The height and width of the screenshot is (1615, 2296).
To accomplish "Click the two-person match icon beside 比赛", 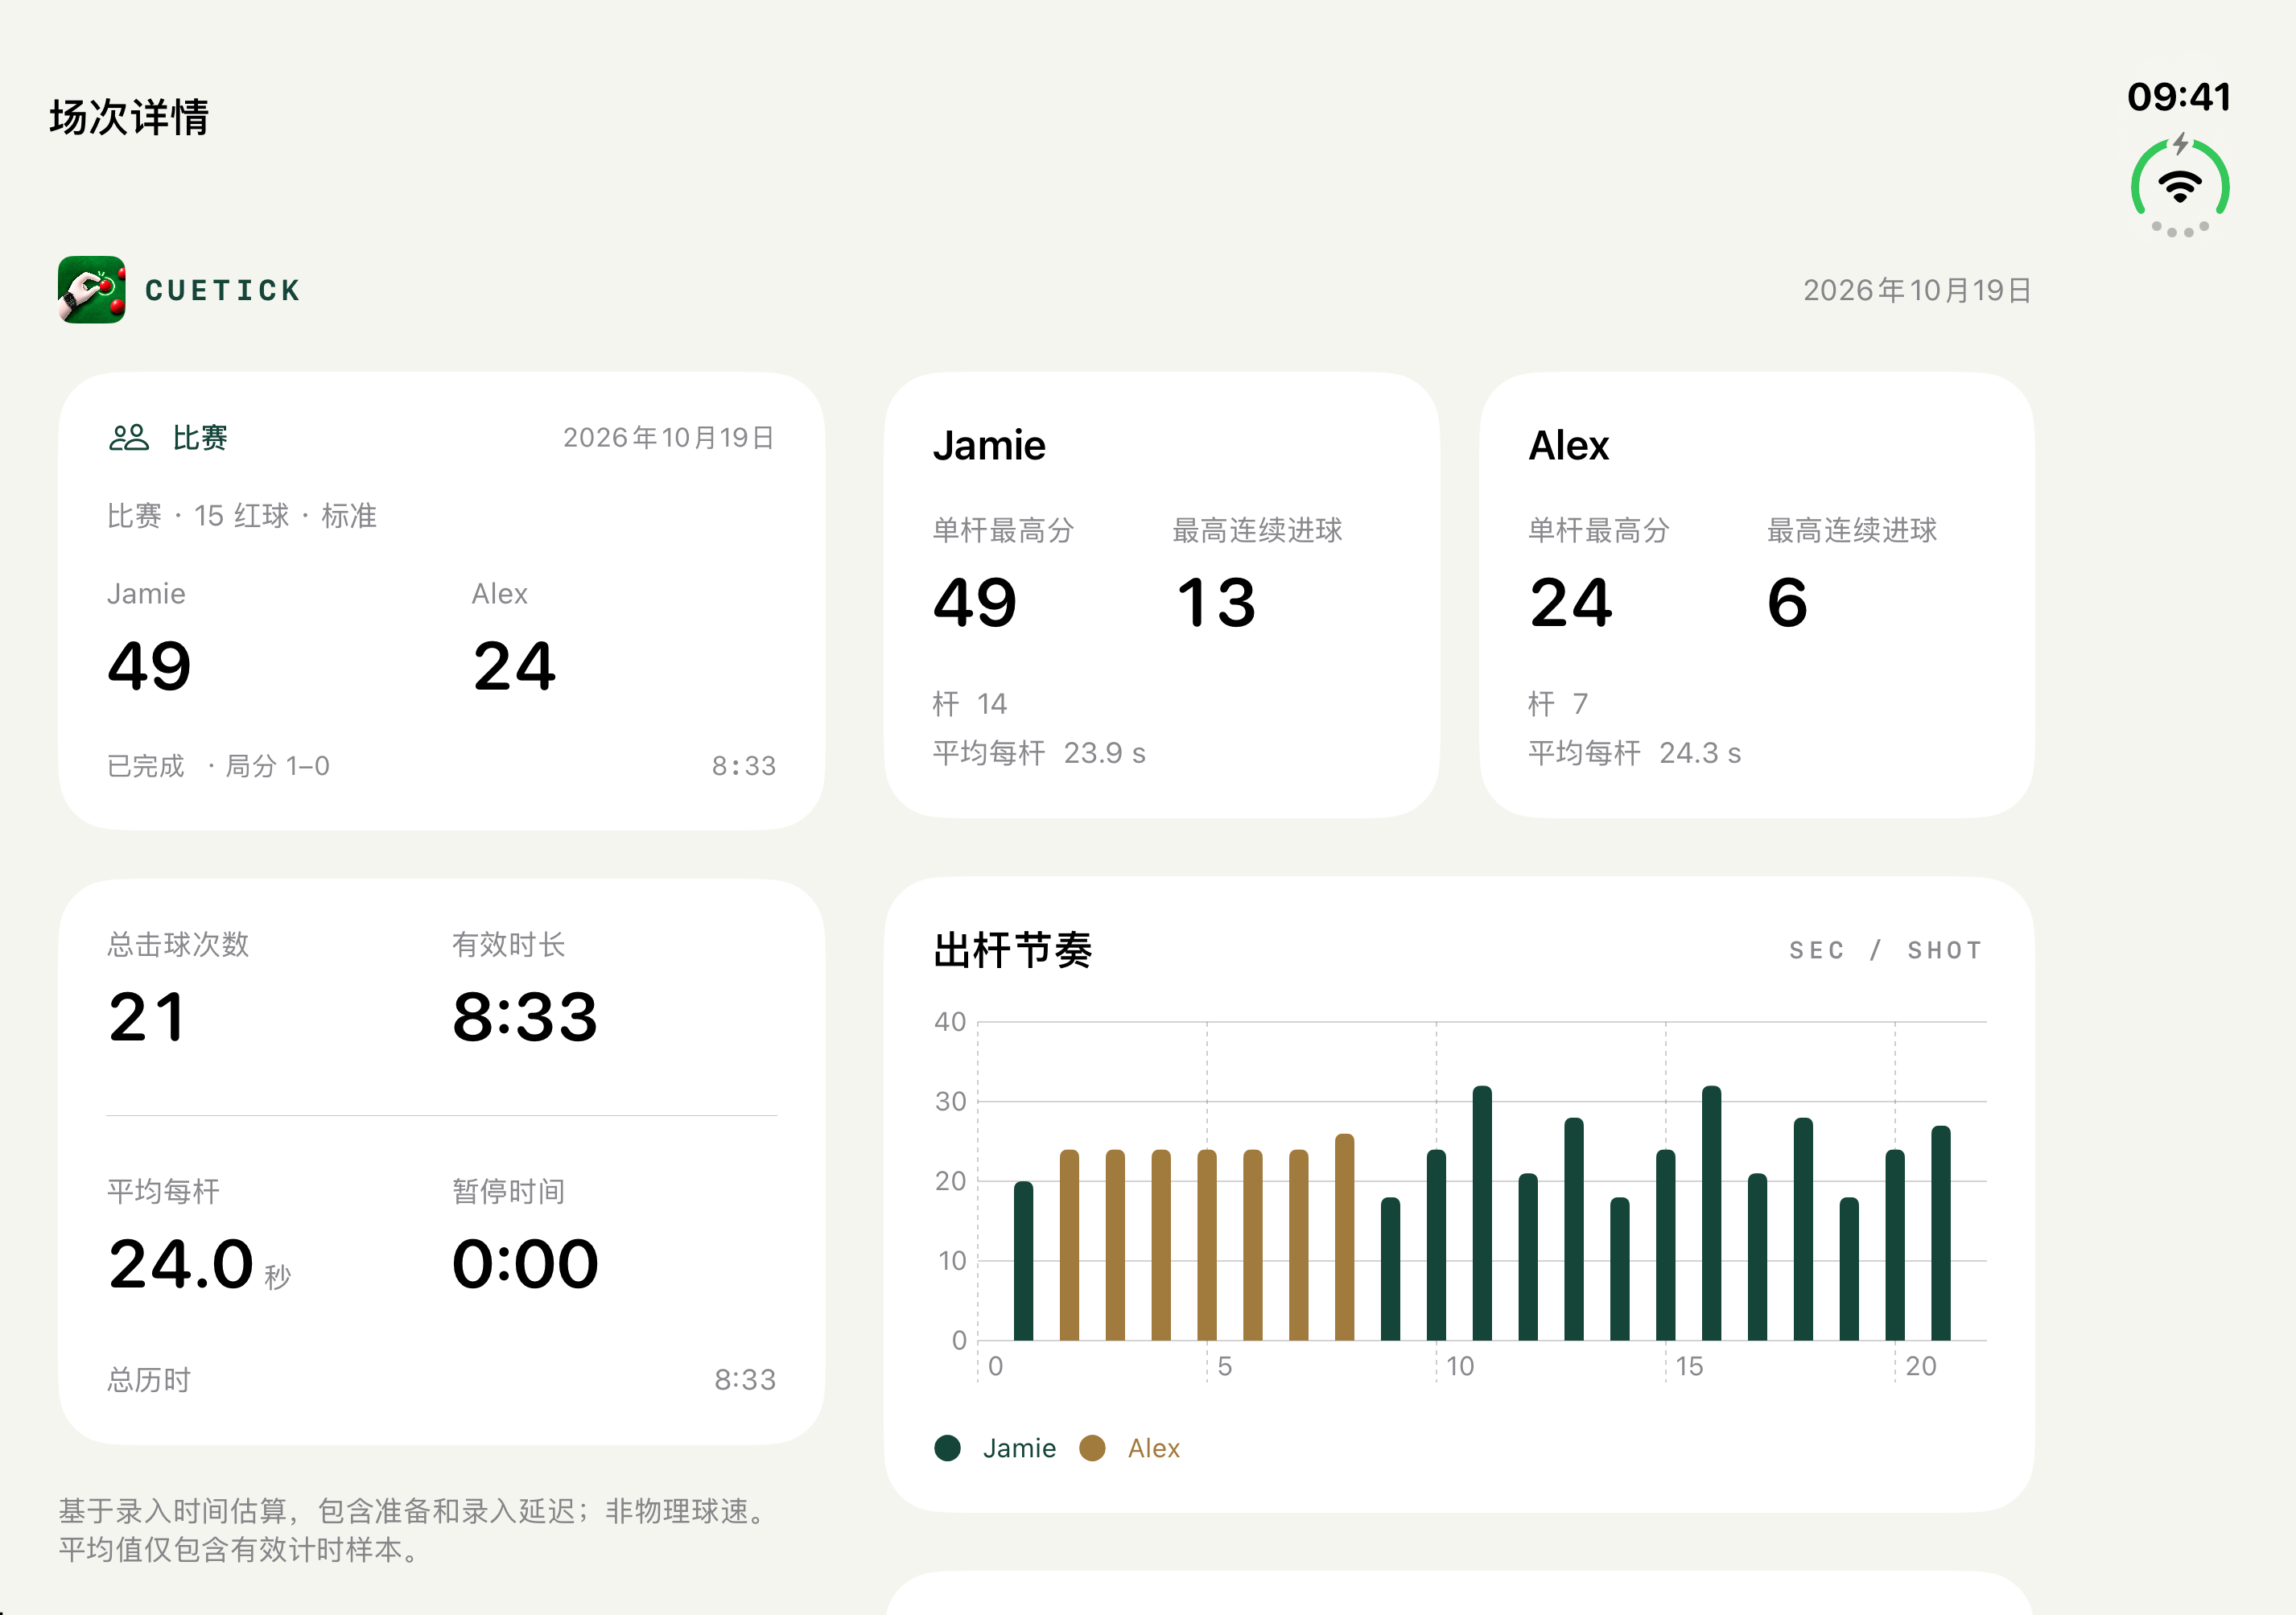I will (129, 438).
